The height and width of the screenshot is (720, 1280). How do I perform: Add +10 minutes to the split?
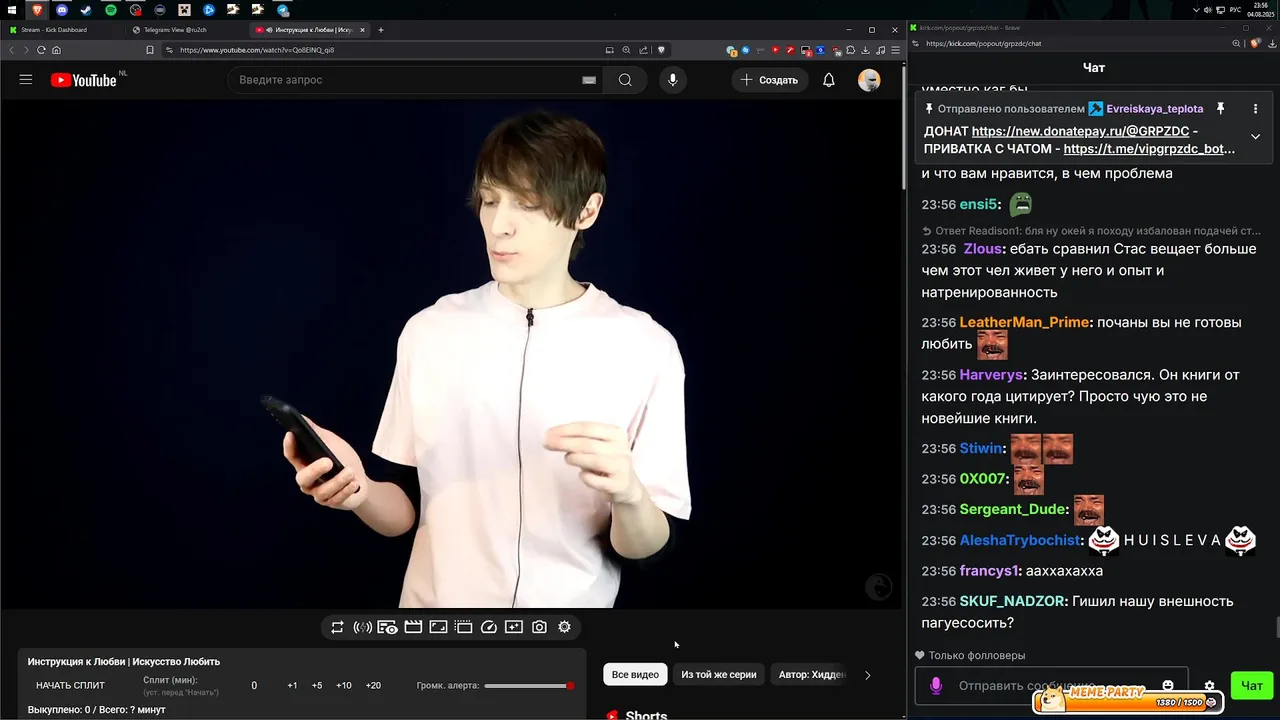click(x=344, y=686)
